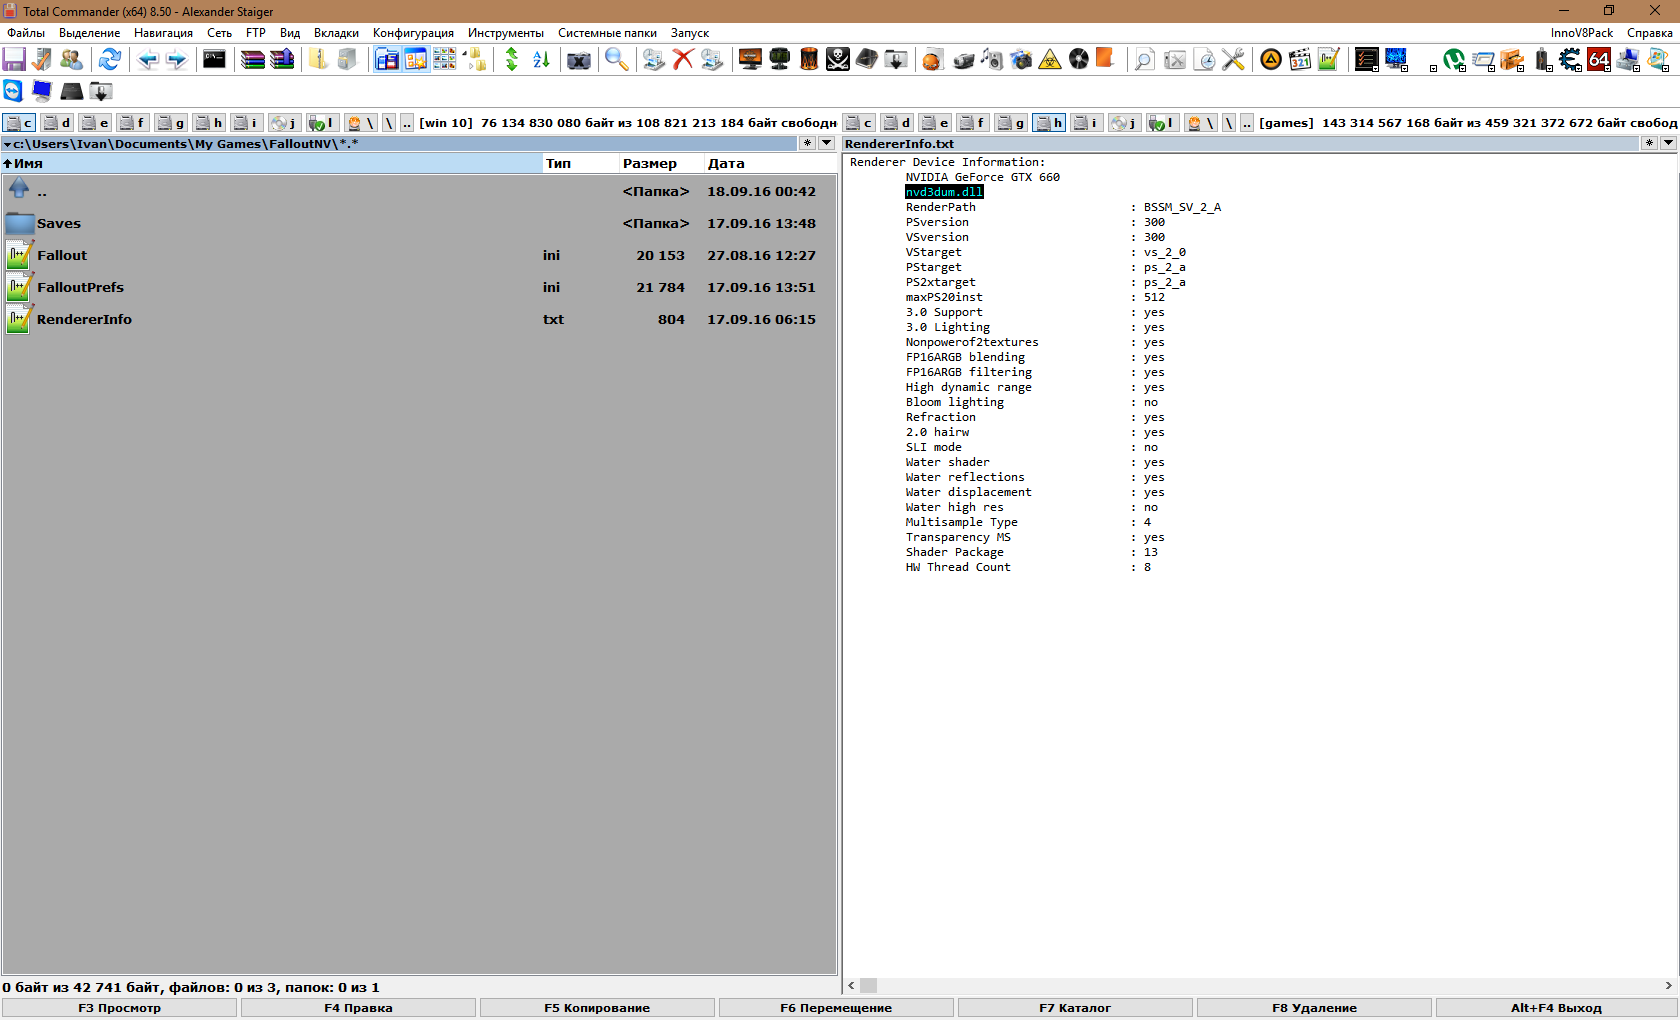Viewport: 1680px width, 1020px height.
Task: Open the TeamViewer icon in second toolbar row
Action: 13,91
